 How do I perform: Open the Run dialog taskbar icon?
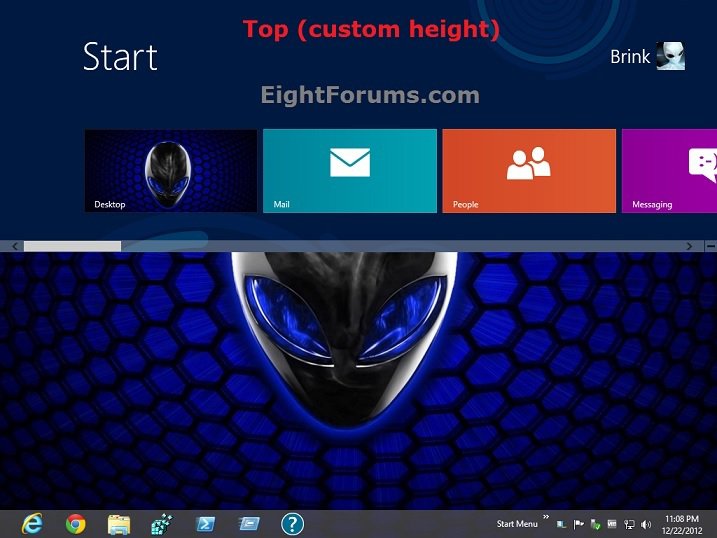point(249,524)
